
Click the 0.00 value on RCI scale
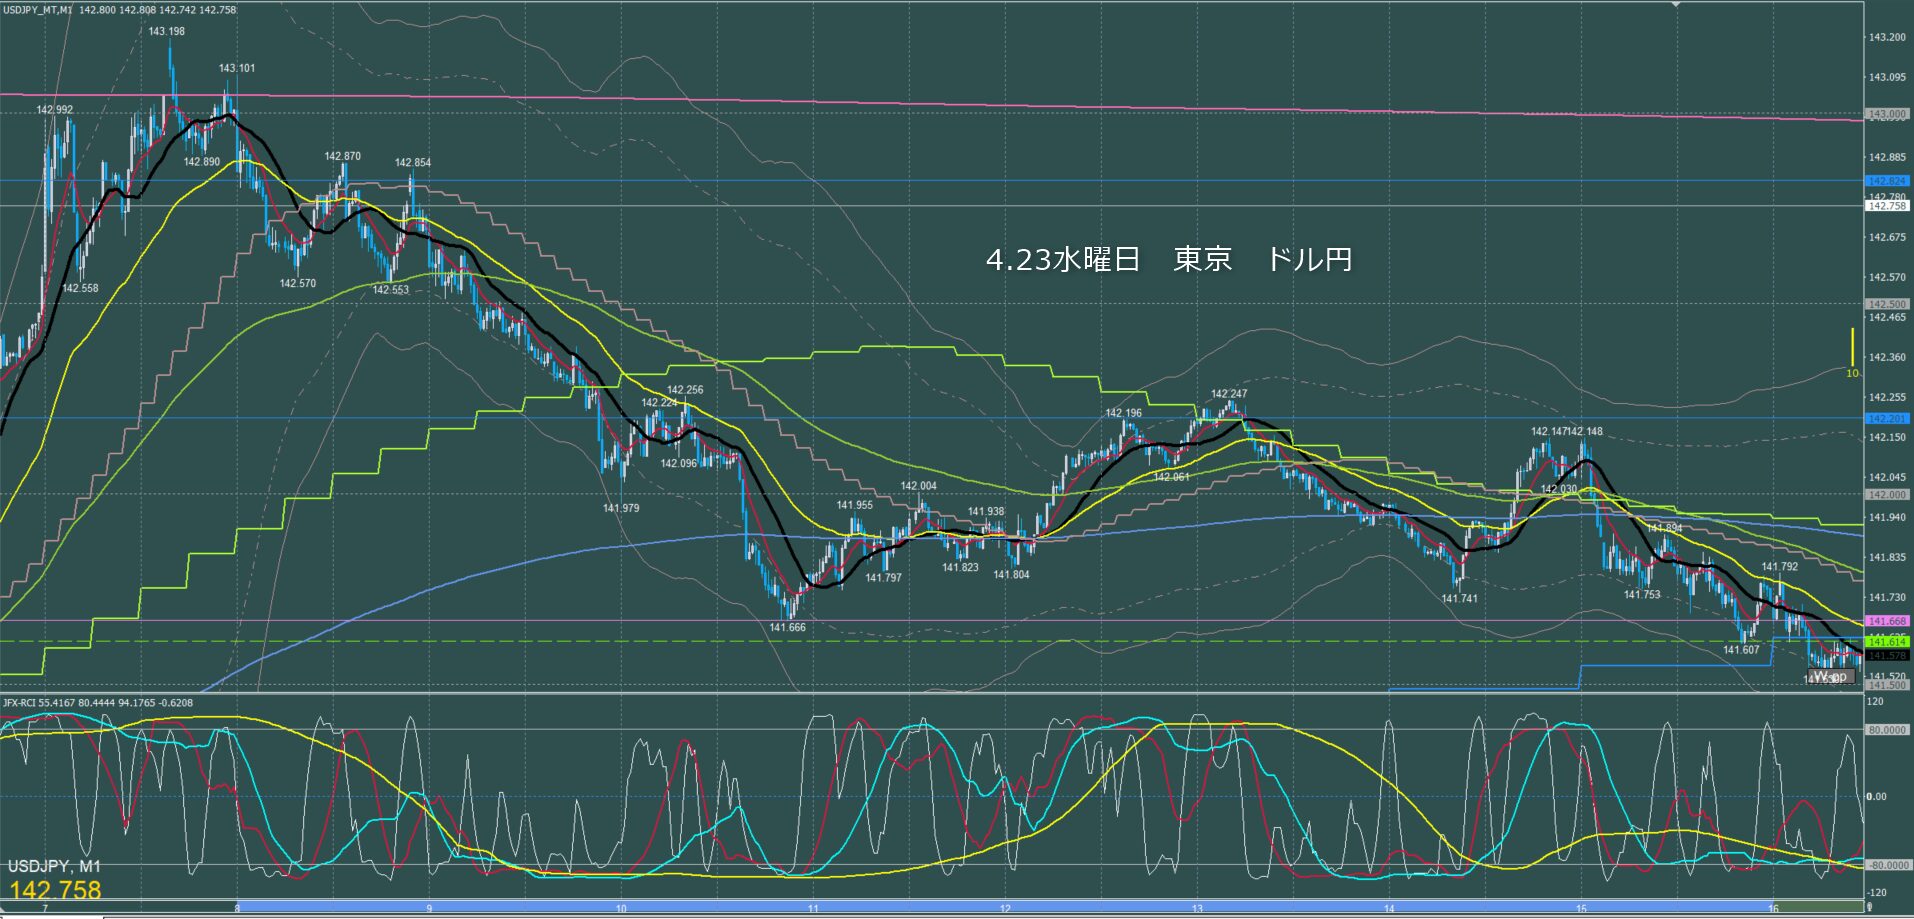1877,797
